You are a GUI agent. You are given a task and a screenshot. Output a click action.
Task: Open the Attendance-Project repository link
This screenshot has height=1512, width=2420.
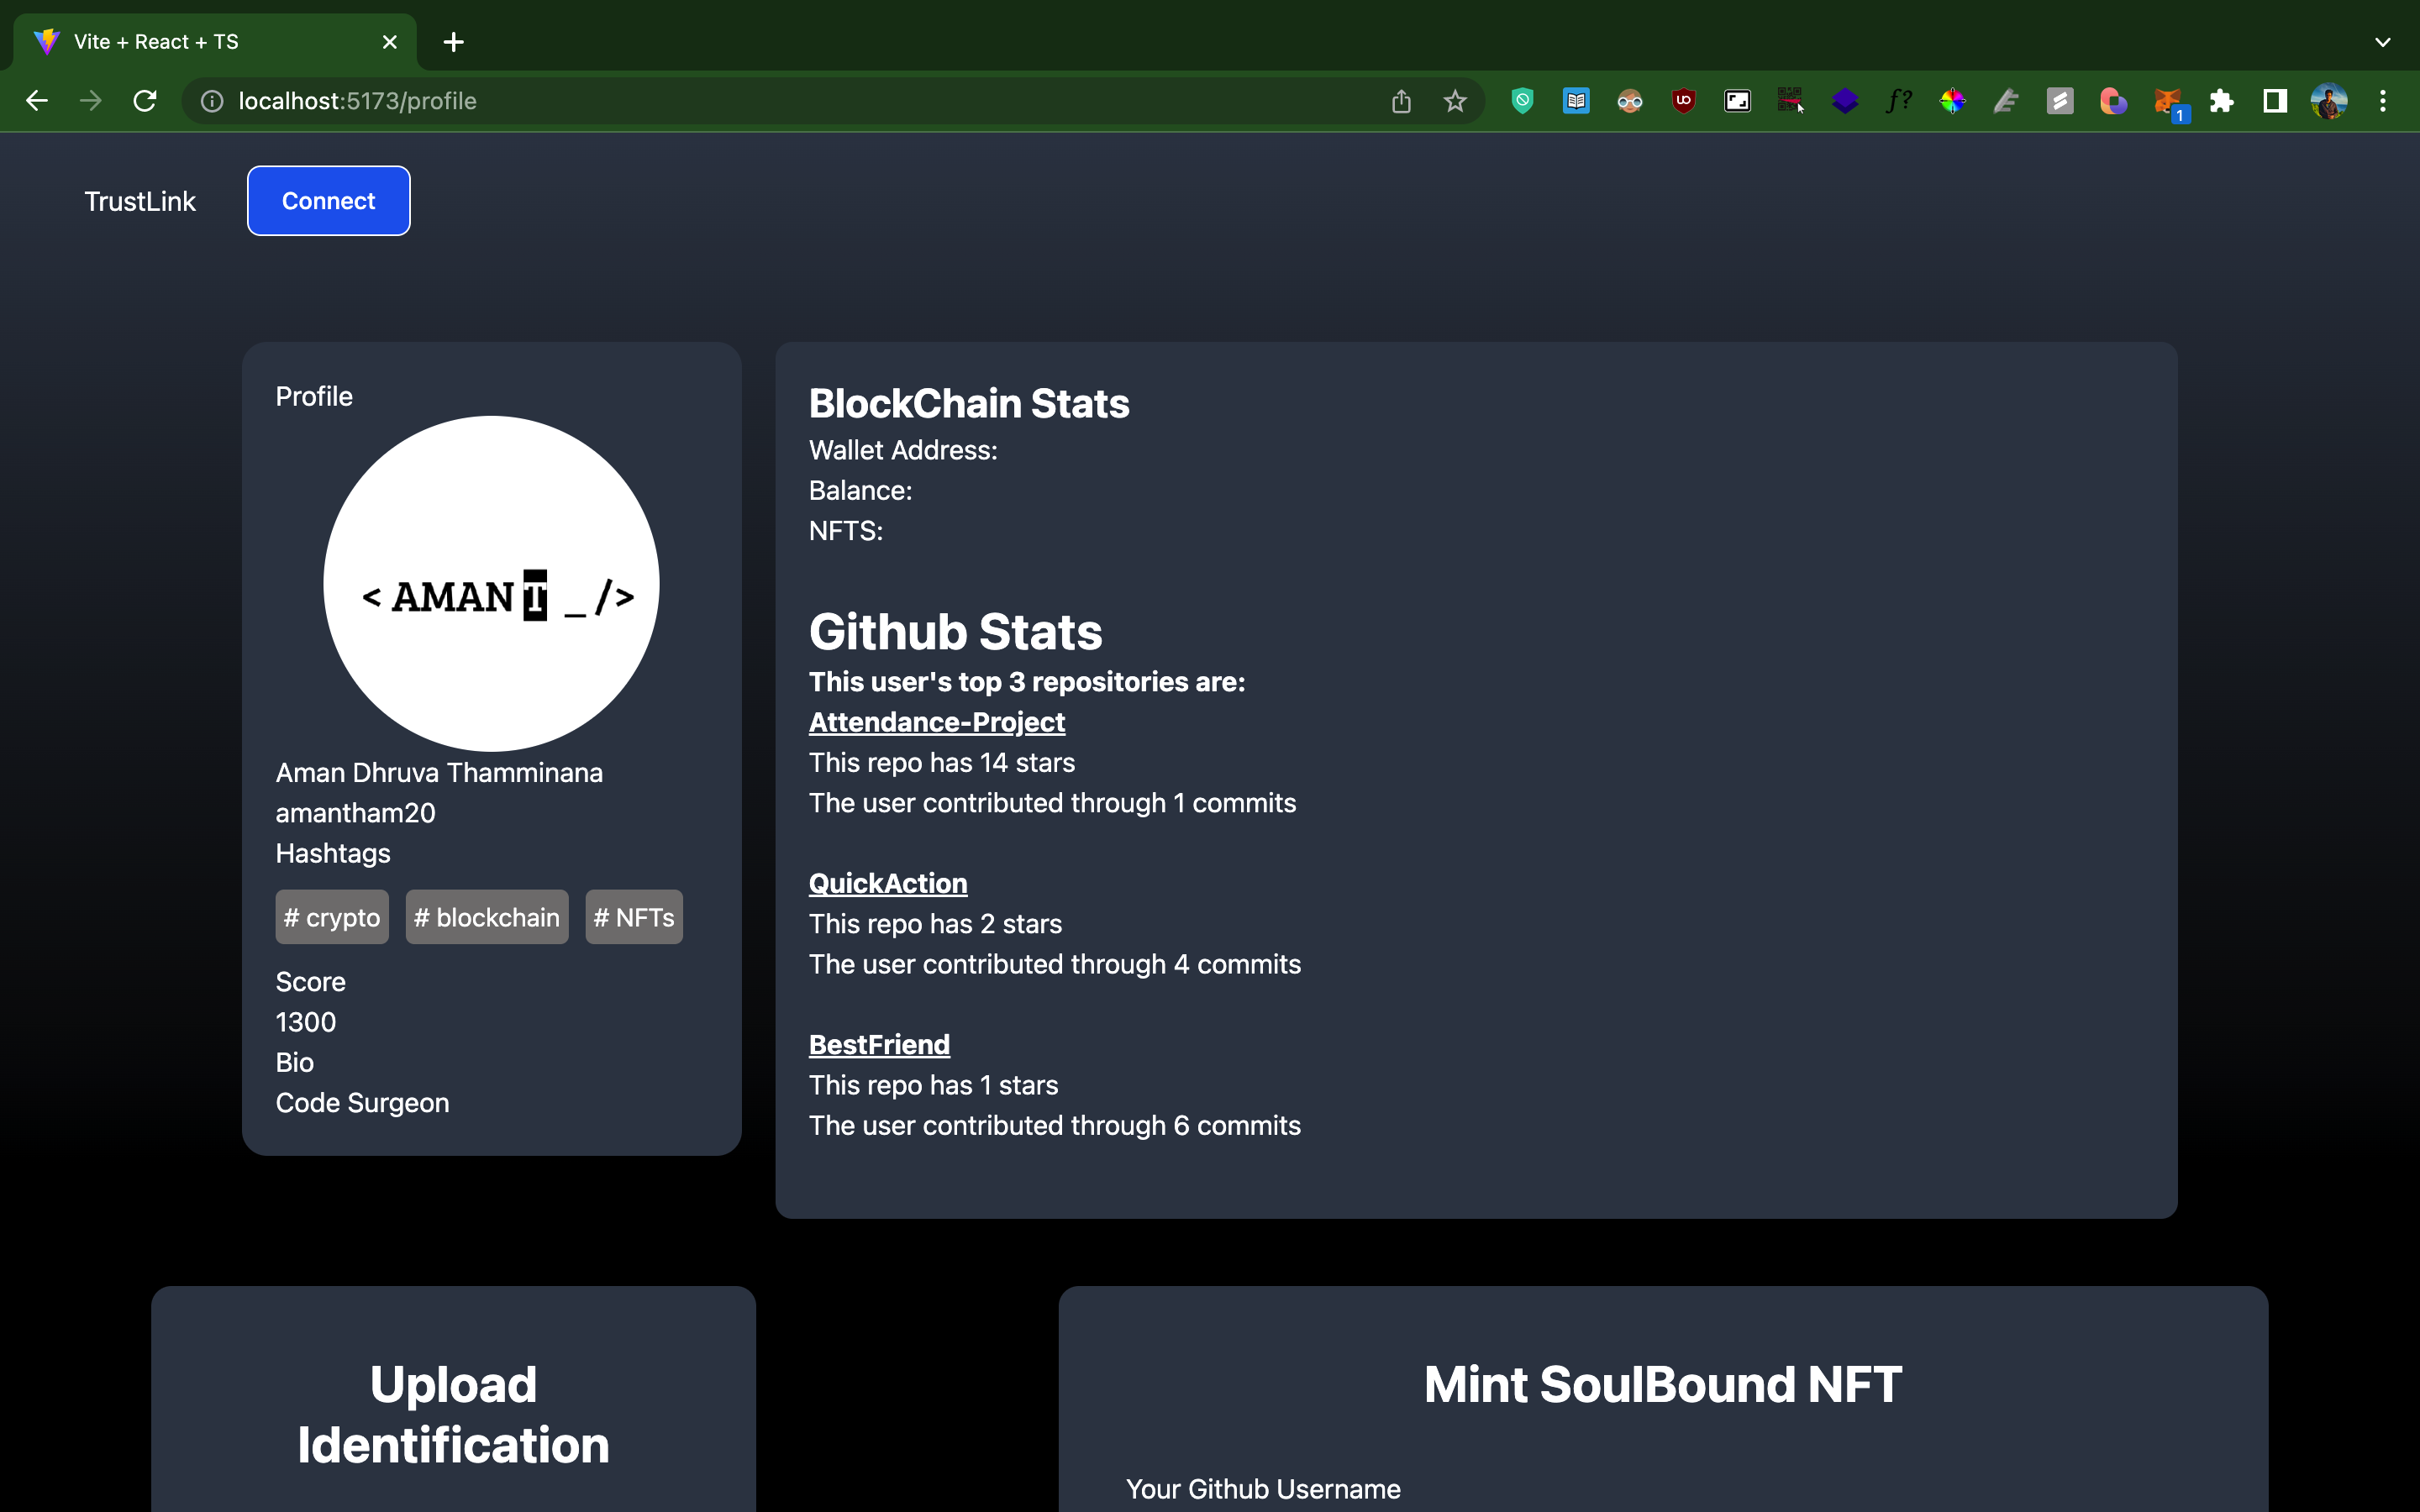936,722
